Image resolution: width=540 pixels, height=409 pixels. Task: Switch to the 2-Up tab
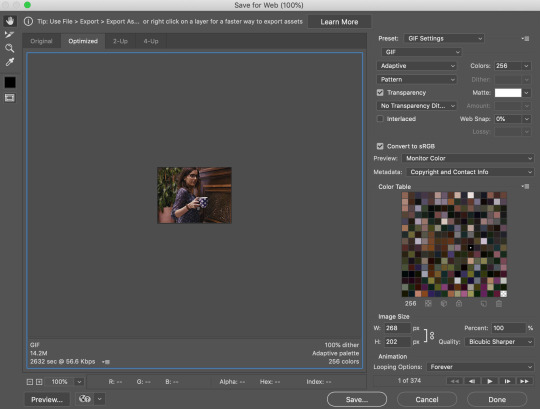(120, 41)
